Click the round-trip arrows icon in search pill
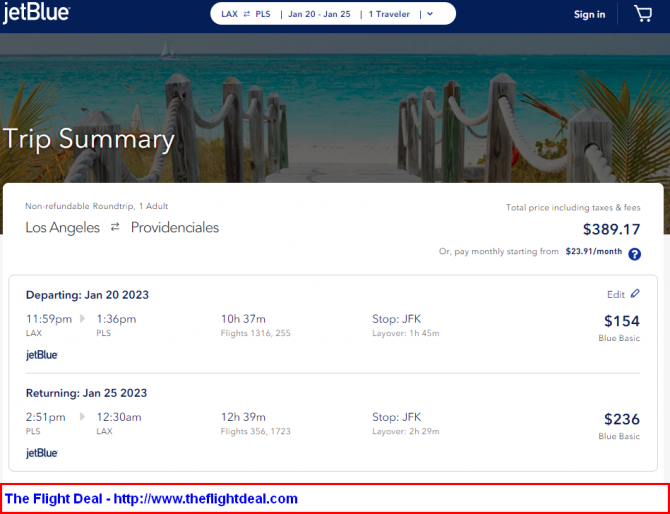The height and width of the screenshot is (514, 670). tap(247, 14)
